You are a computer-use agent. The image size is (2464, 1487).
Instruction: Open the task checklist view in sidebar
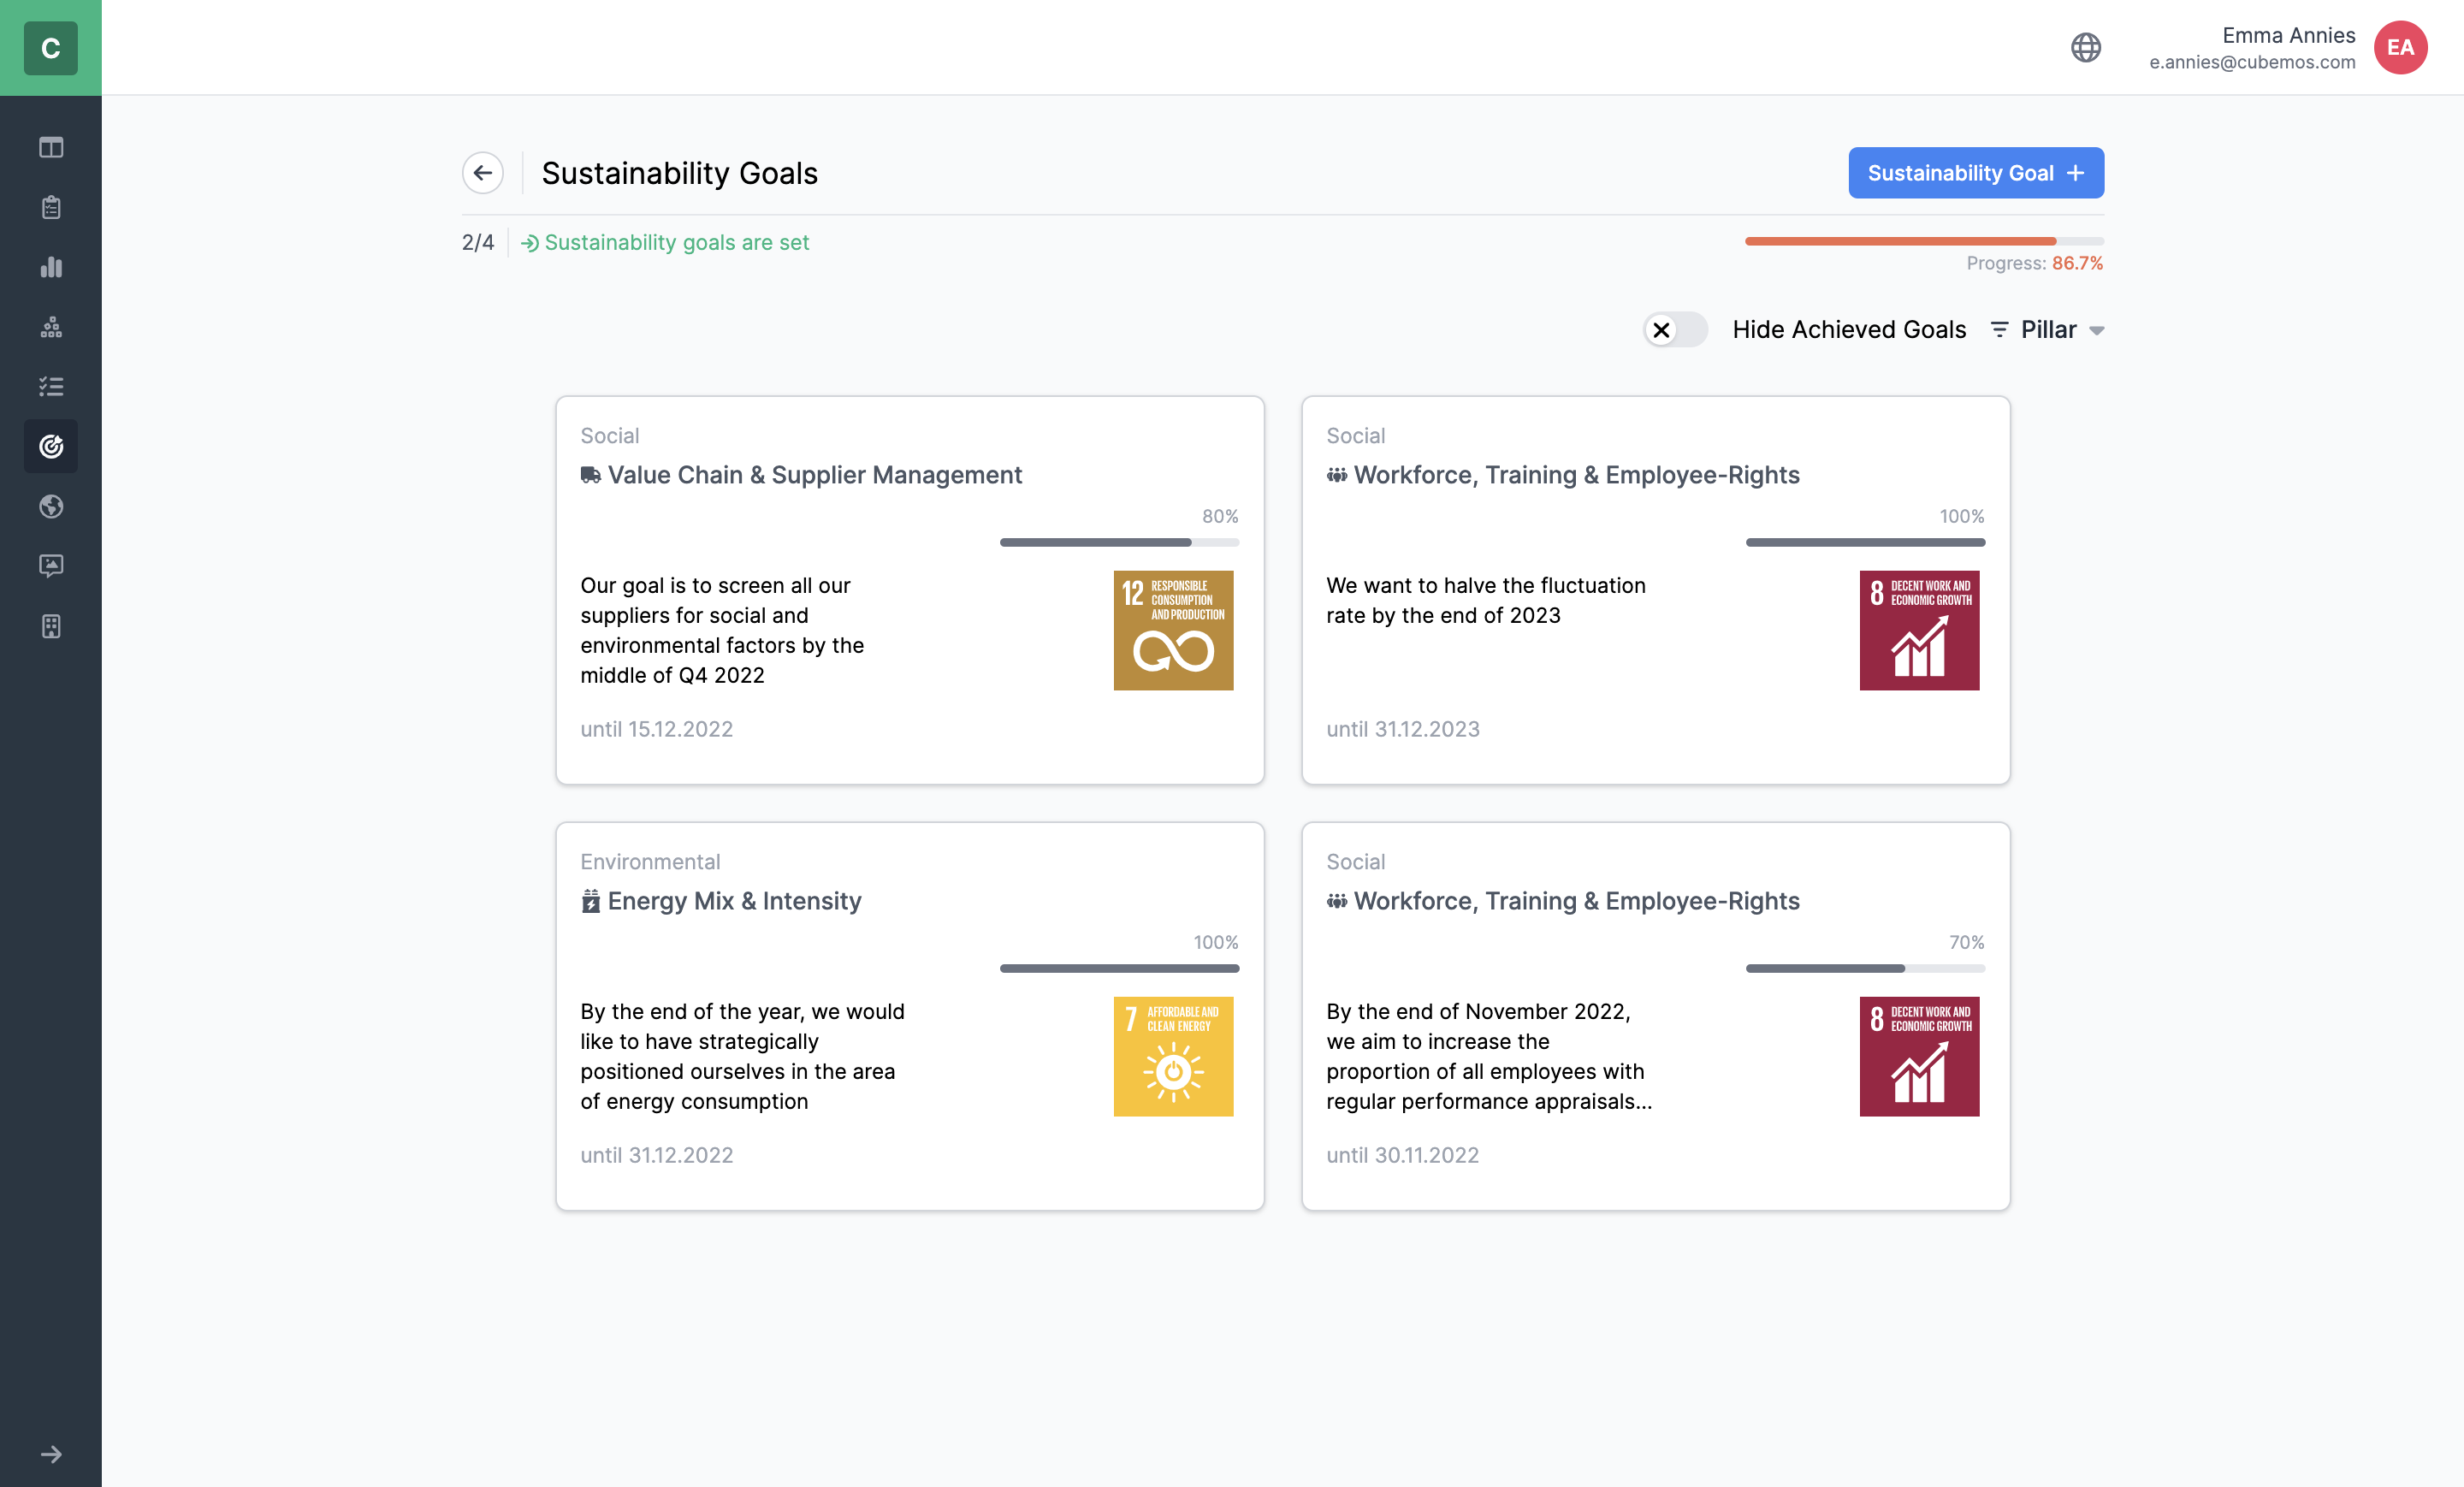coord(51,387)
